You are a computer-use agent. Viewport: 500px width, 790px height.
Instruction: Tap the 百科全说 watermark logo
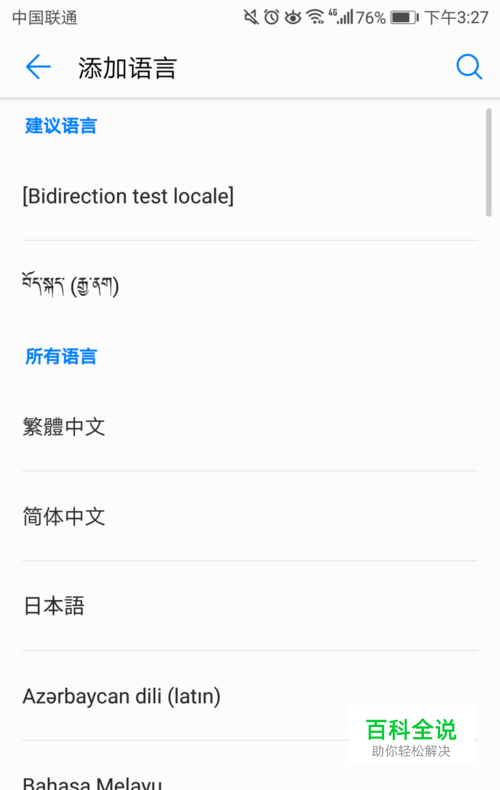click(411, 737)
